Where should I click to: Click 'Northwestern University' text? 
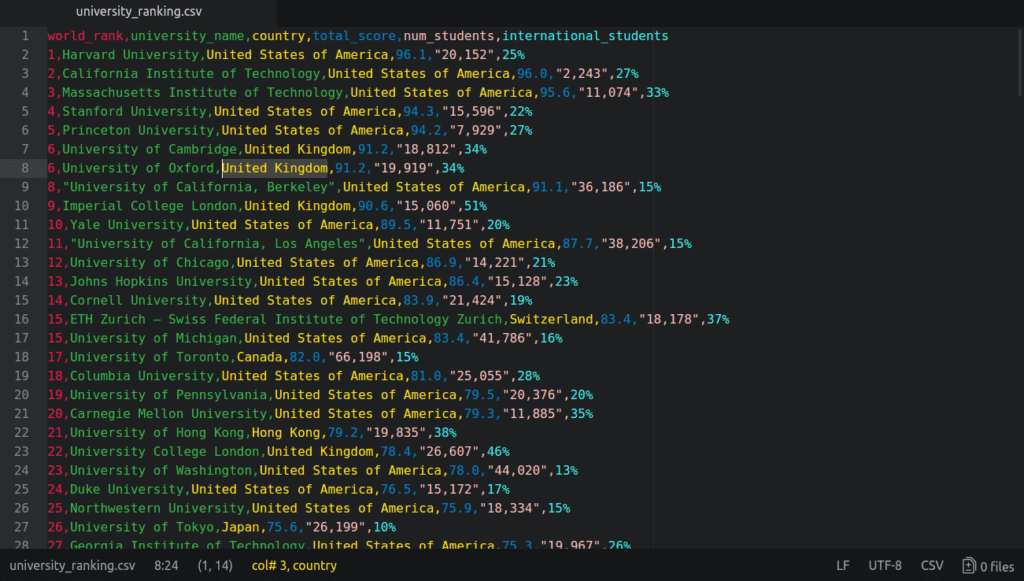(157, 509)
